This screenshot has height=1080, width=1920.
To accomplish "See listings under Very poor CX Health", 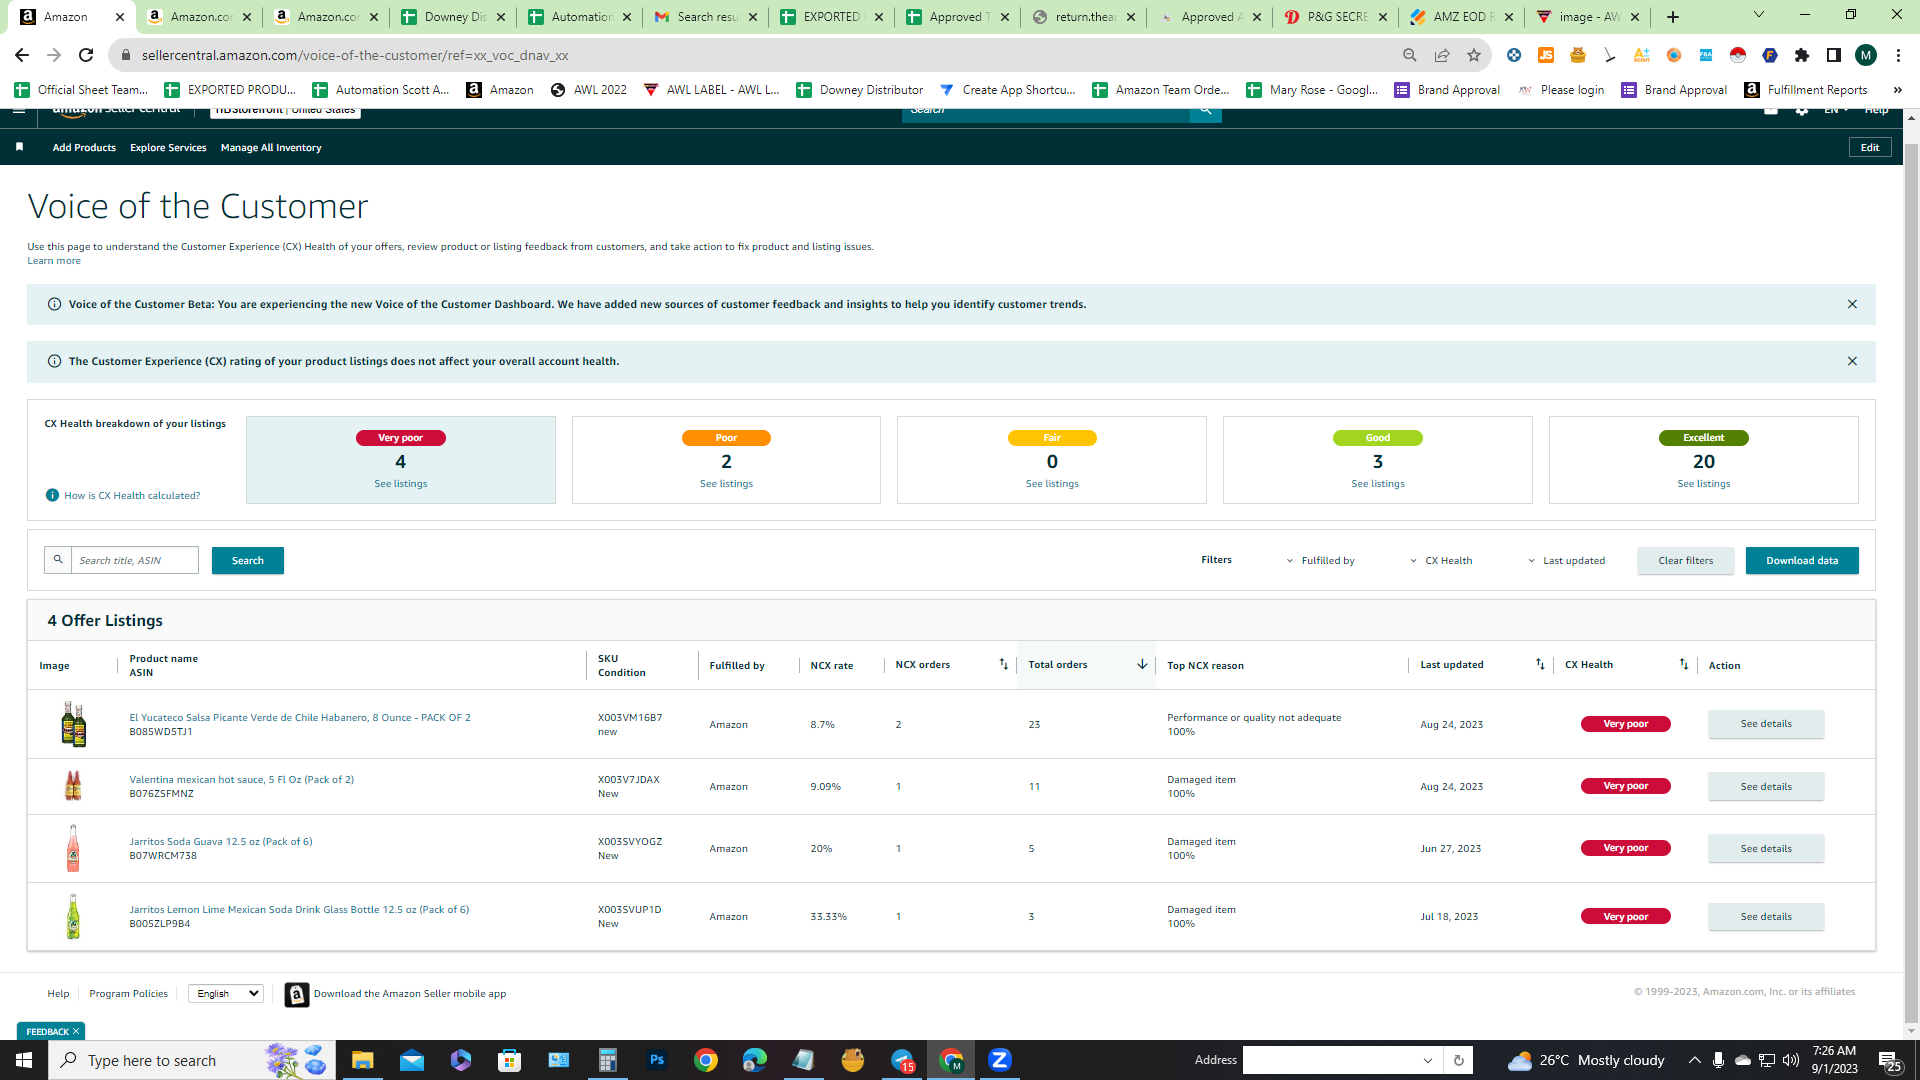I will (401, 483).
